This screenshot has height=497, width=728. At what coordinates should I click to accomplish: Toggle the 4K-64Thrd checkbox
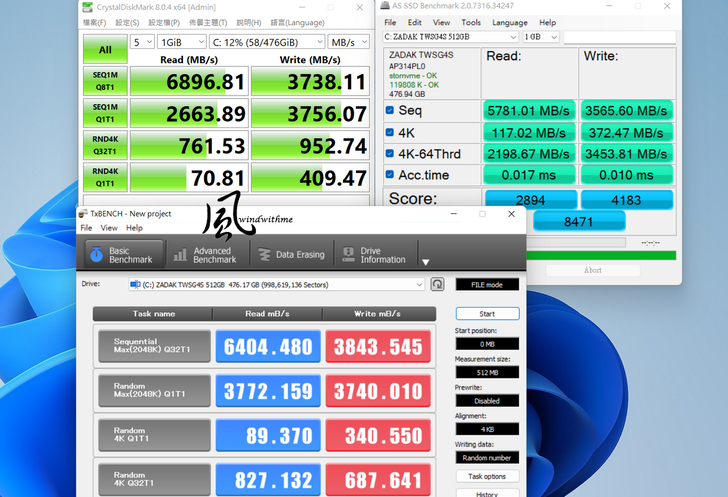click(x=390, y=154)
